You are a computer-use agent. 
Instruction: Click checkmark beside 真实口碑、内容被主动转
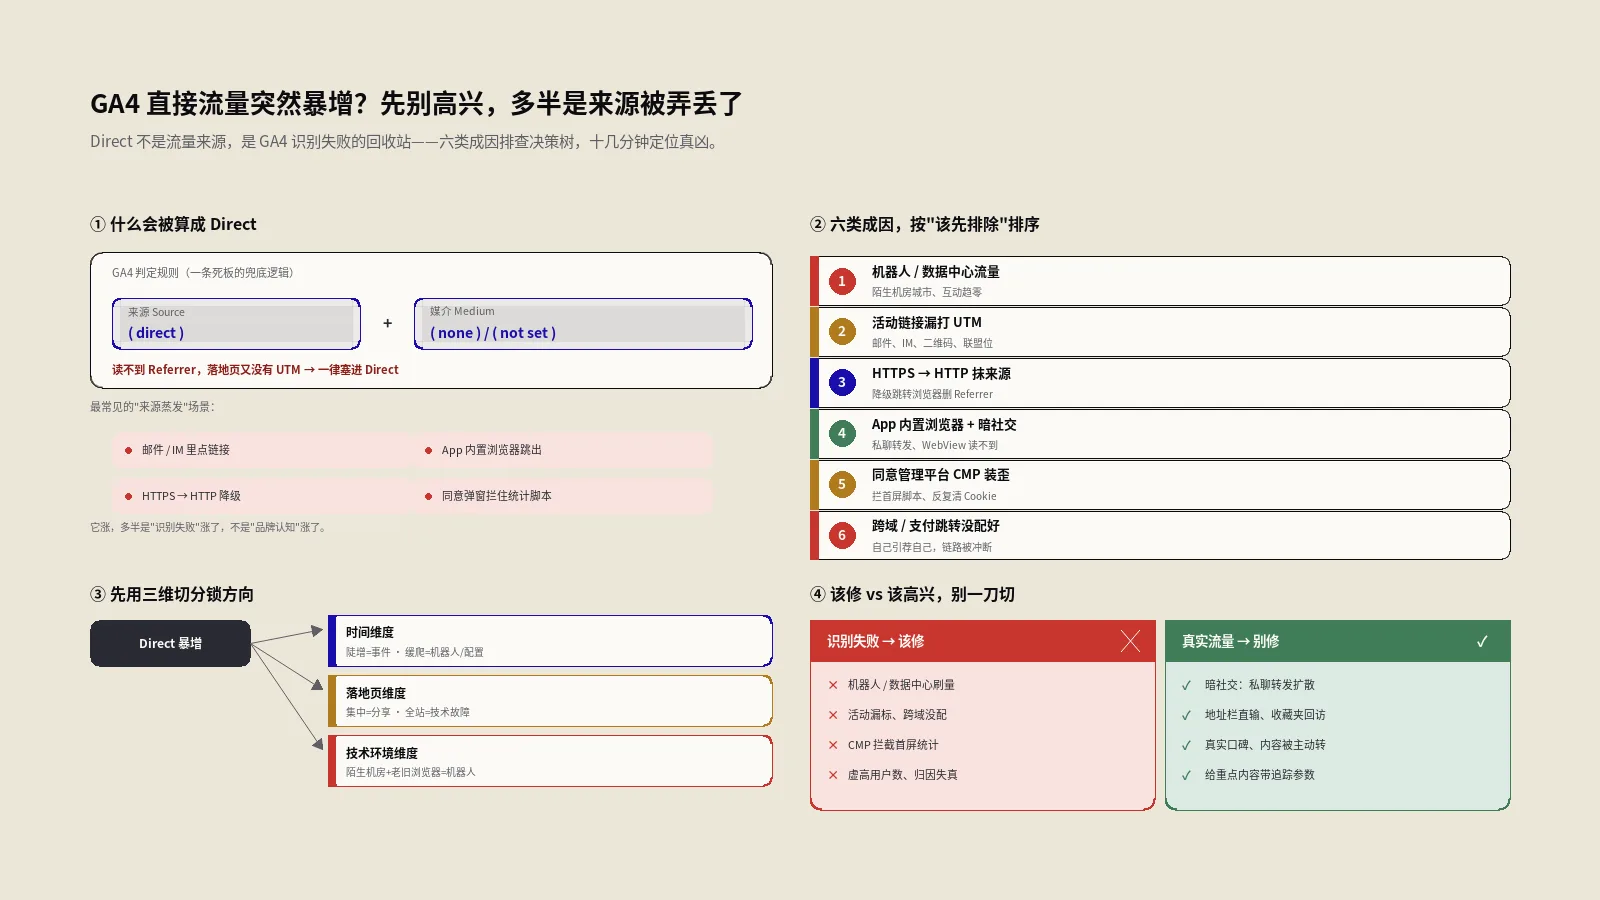(1186, 745)
